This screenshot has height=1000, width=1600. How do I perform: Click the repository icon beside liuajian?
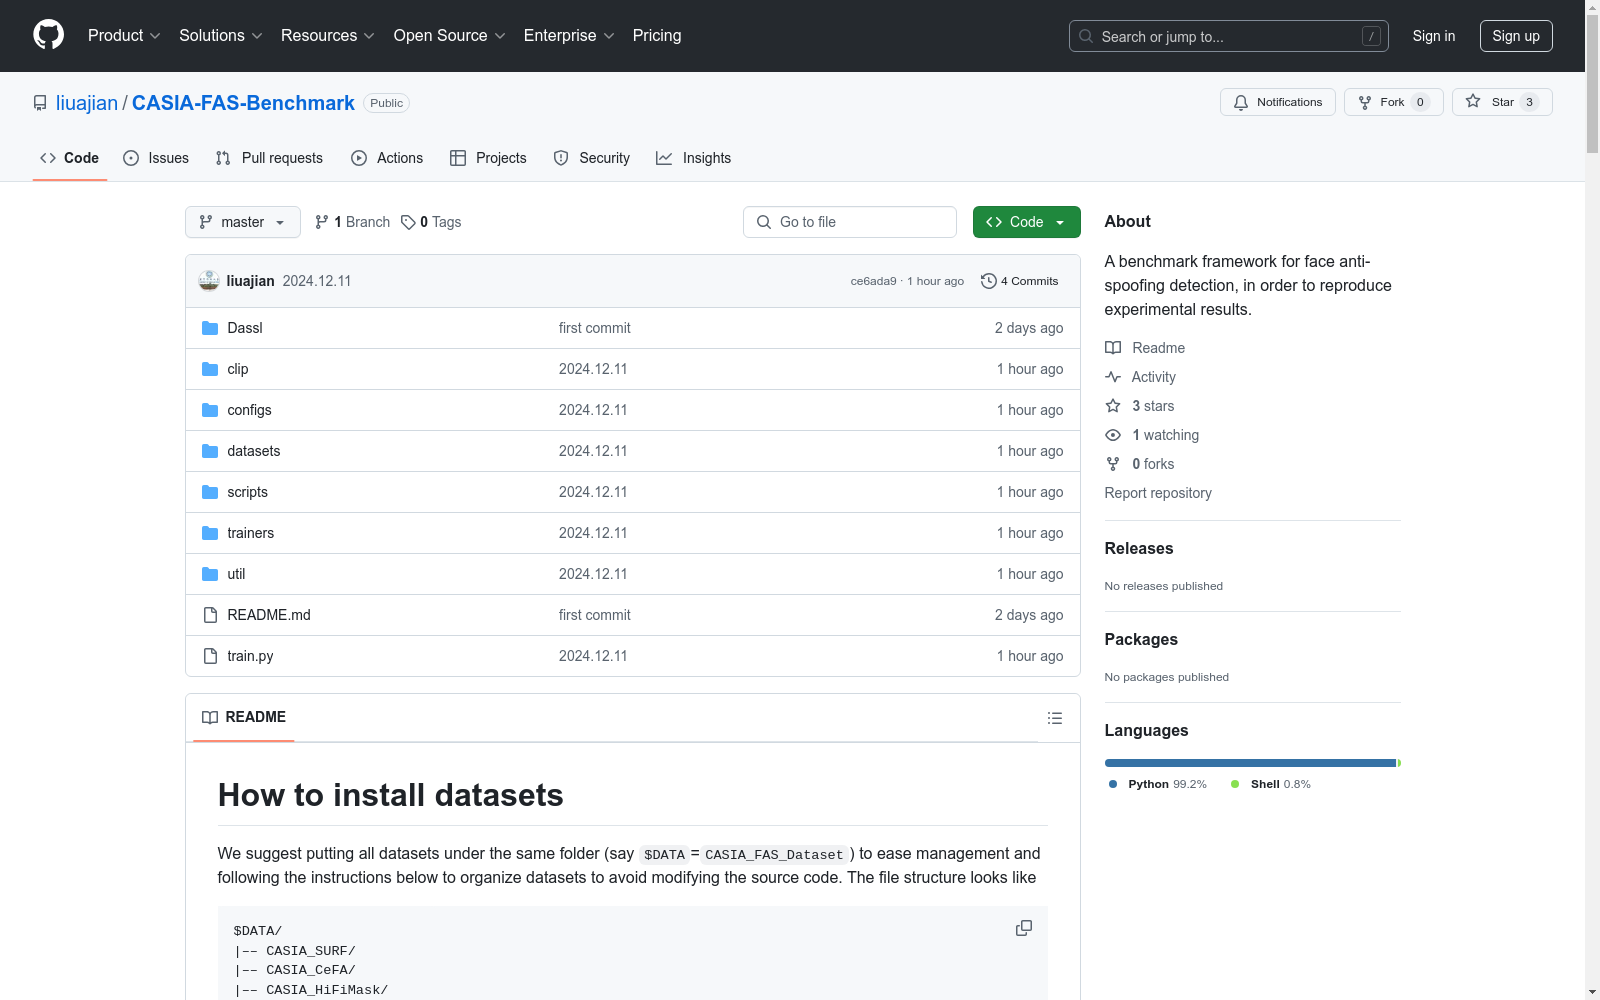pyautogui.click(x=40, y=103)
